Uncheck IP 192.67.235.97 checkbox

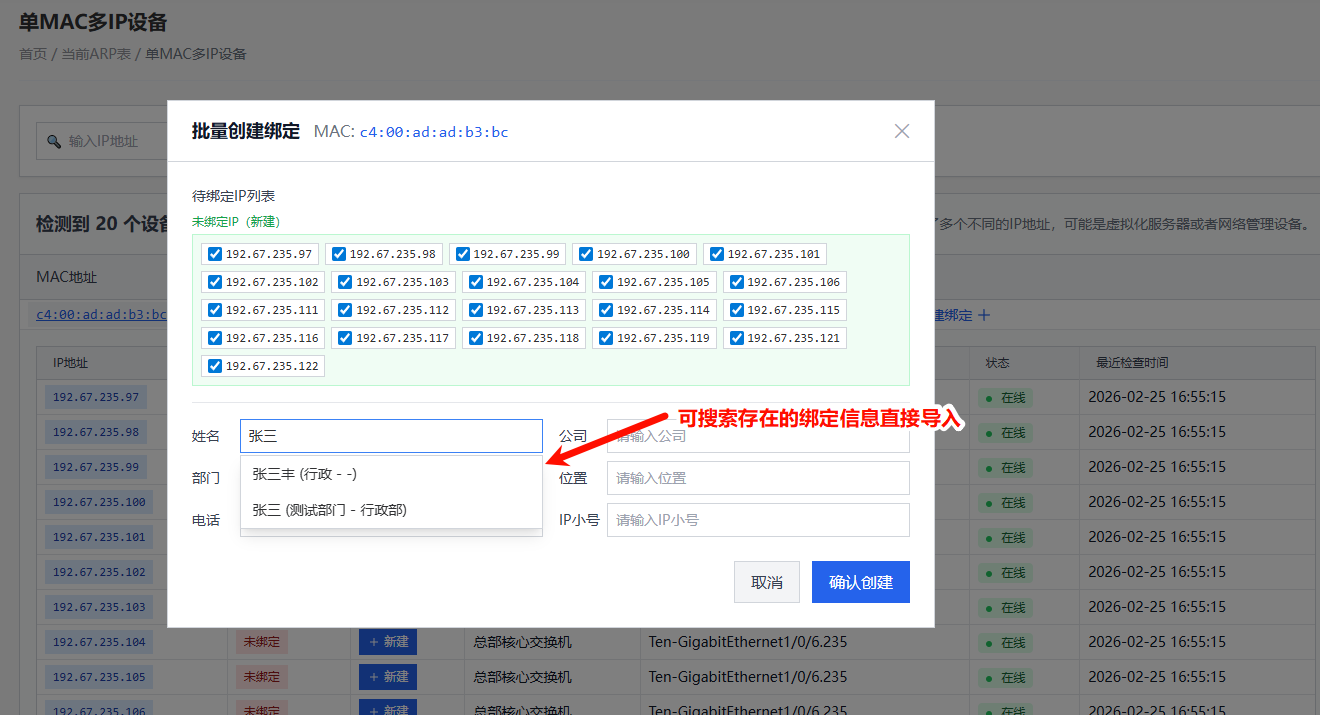click(214, 254)
